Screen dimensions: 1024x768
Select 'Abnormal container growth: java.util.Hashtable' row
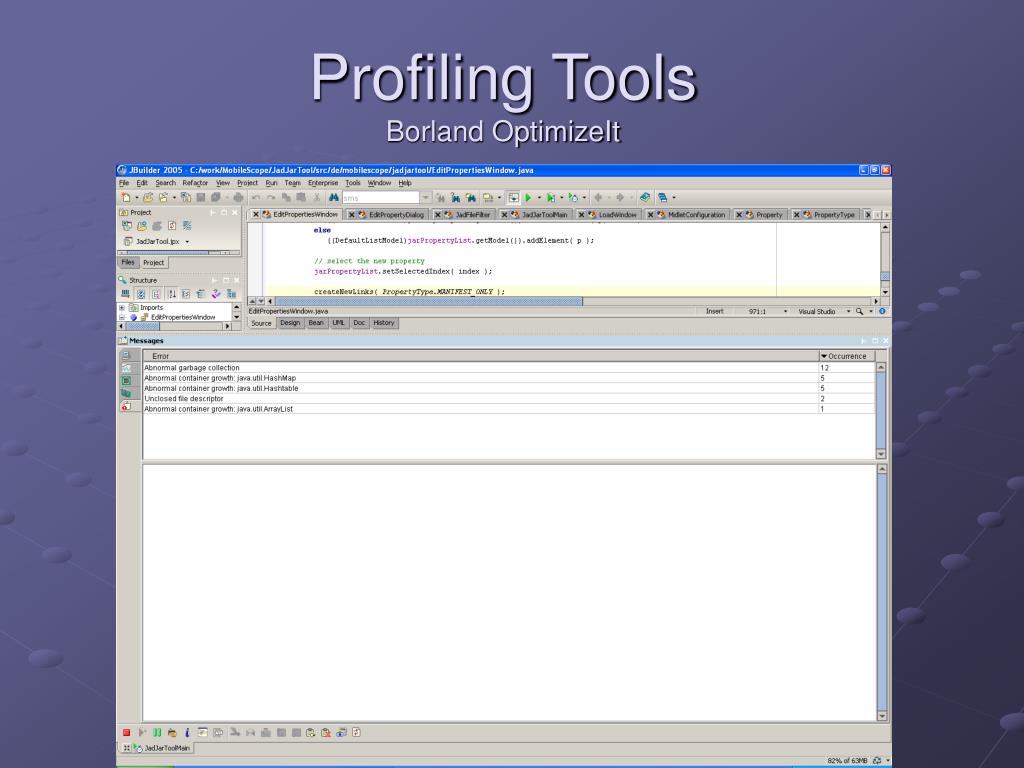[509, 389]
